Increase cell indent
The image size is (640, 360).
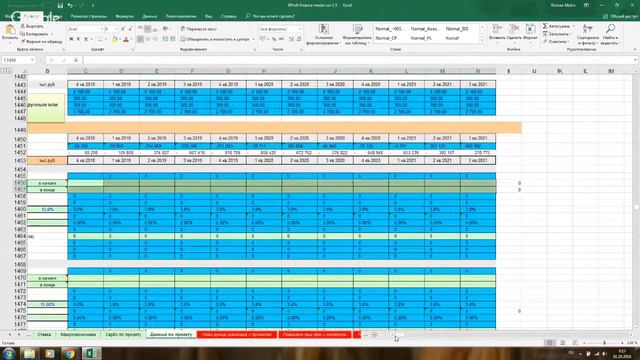pos(172,39)
